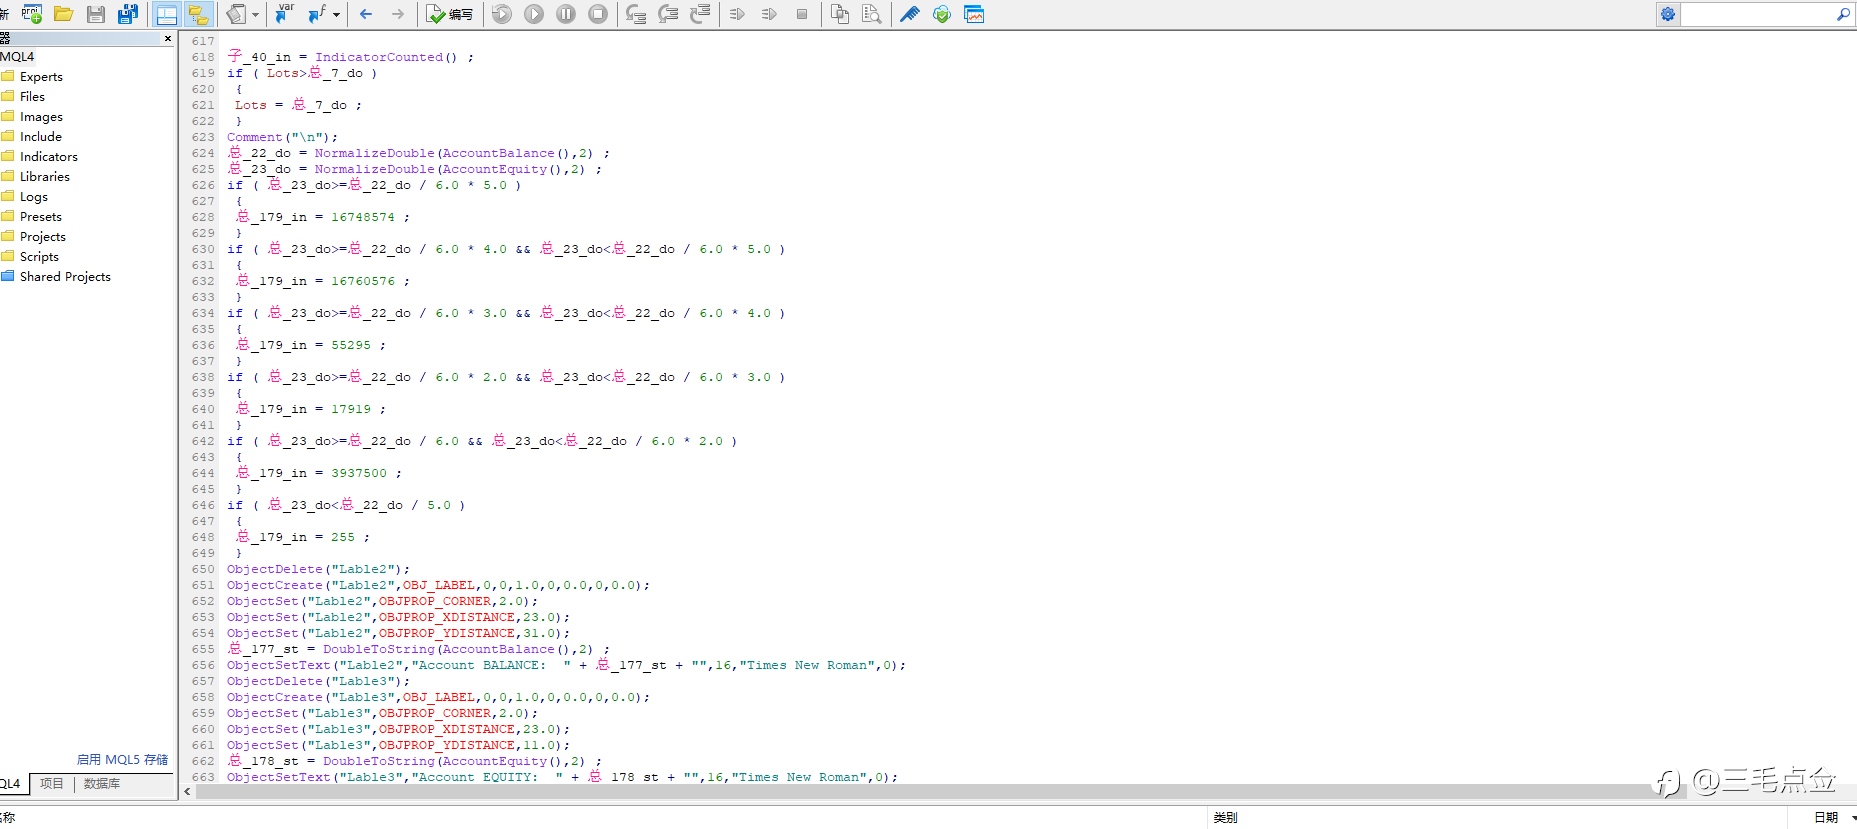Viewport: 1857px width, 829px height.
Task: Step out during debugging
Action: click(x=700, y=14)
